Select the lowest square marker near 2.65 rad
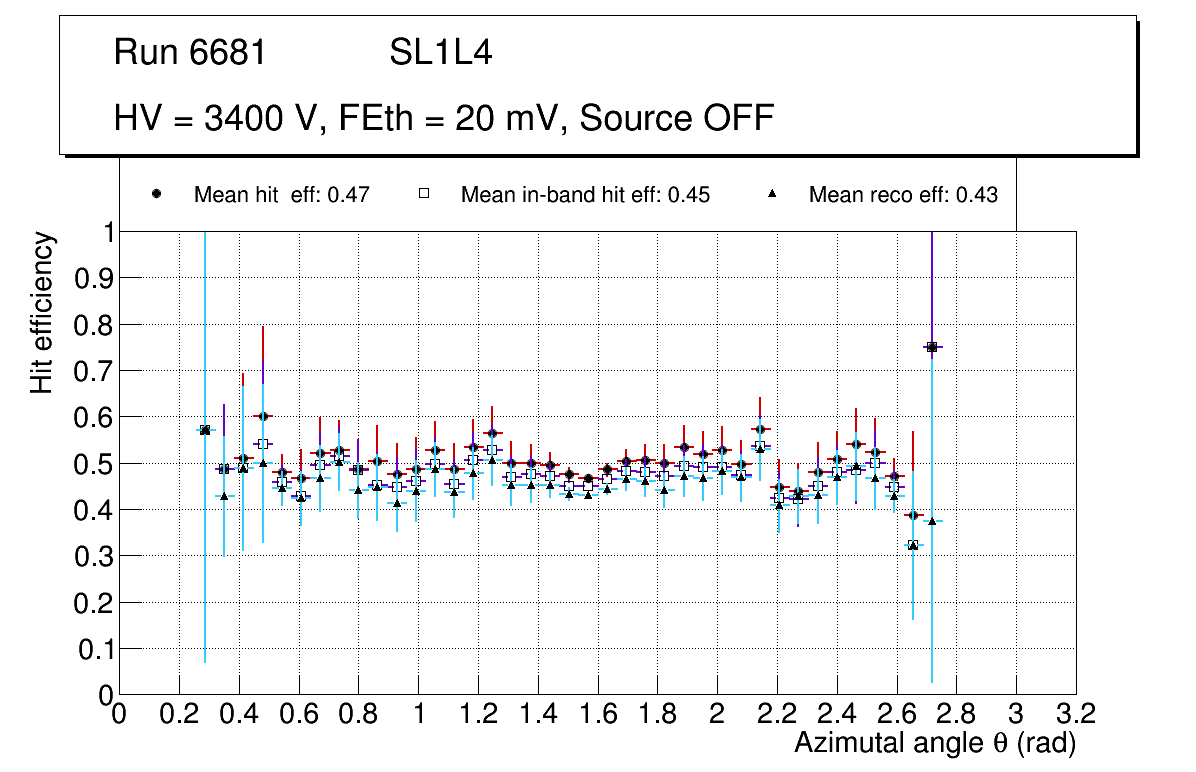This screenshot has height=772, width=1196. [912, 545]
